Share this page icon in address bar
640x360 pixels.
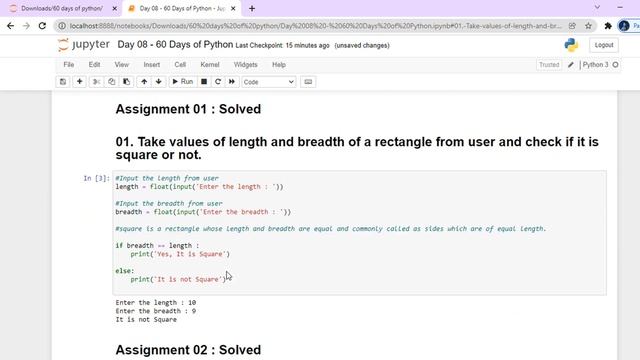click(x=572, y=26)
